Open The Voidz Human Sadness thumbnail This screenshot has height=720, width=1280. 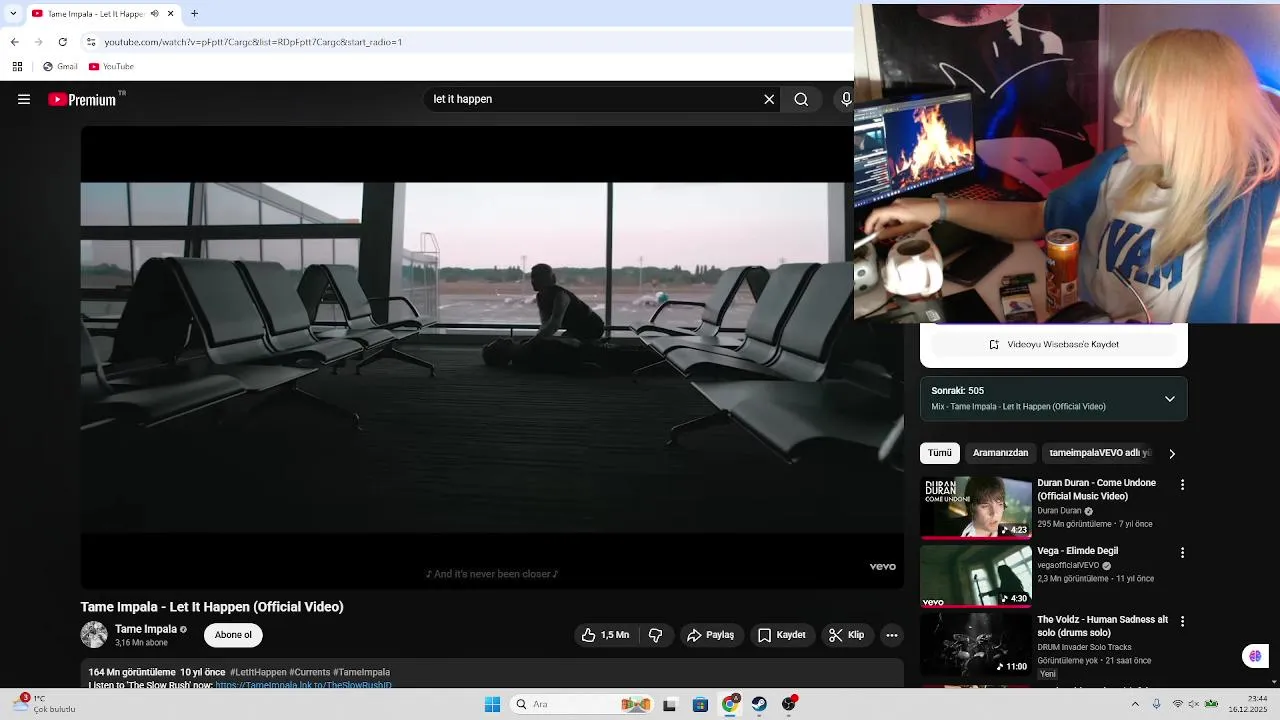(x=976, y=645)
